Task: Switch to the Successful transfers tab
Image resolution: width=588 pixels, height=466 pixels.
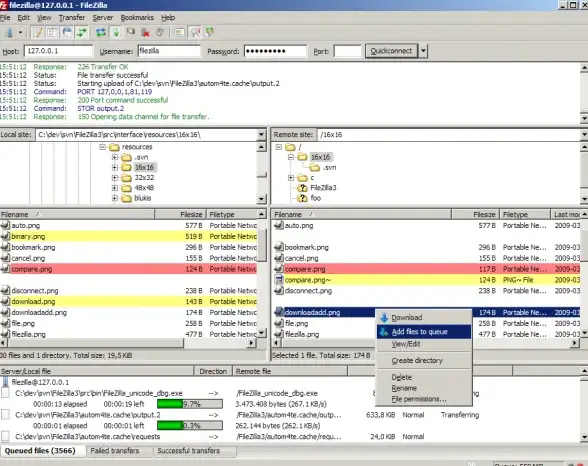Action: pyautogui.click(x=189, y=451)
